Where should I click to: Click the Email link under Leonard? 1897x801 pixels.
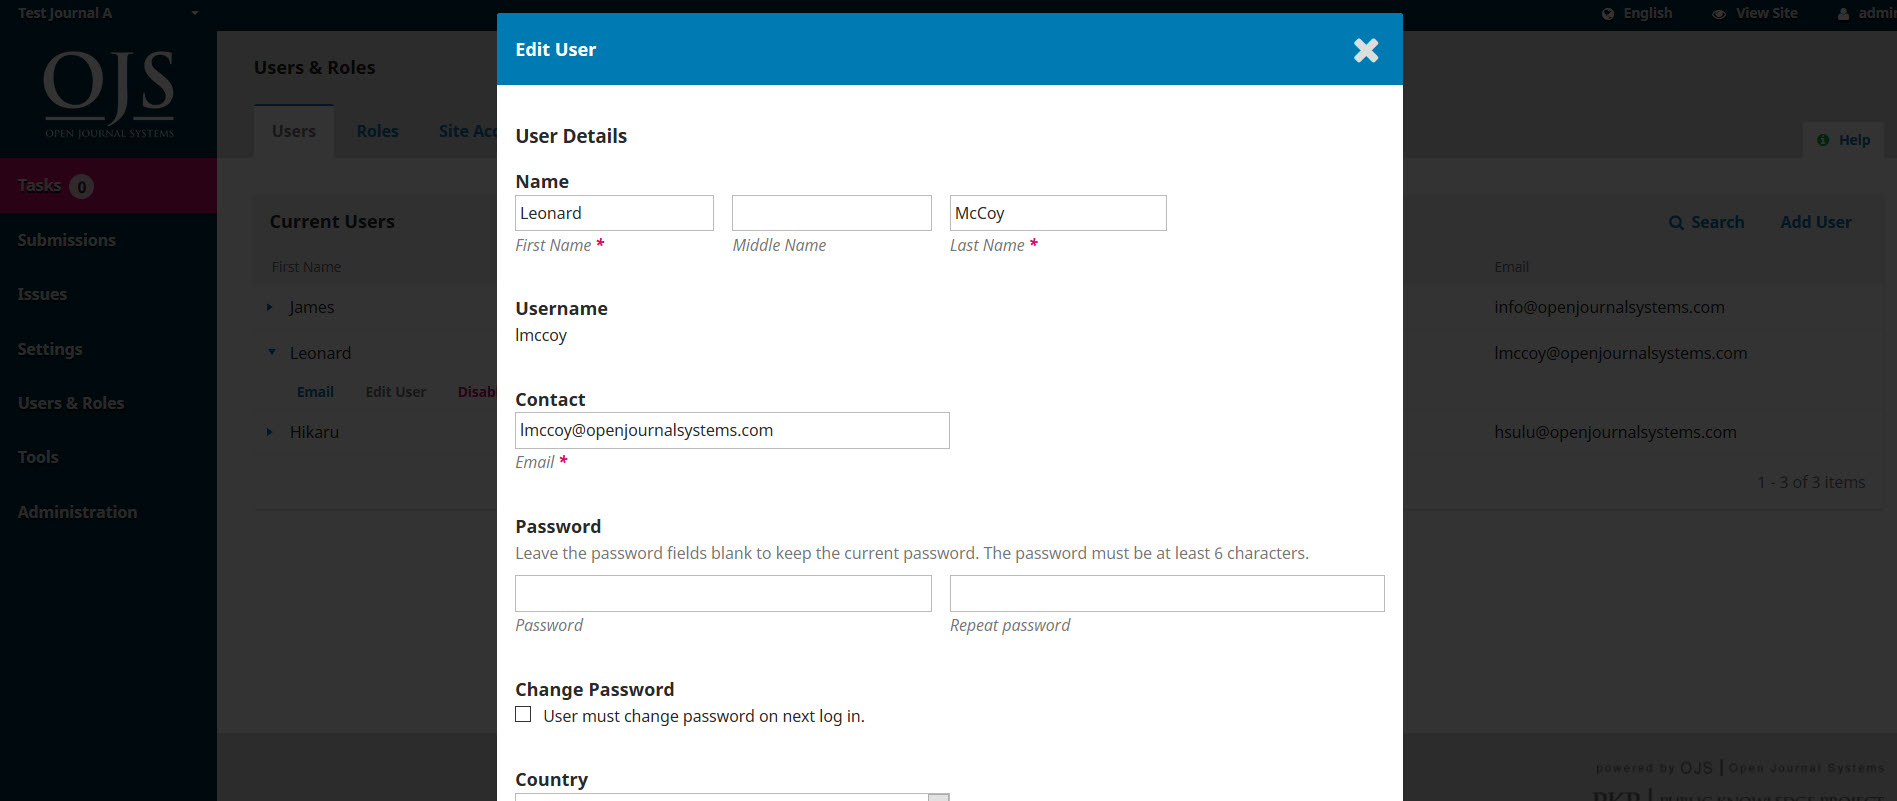[x=315, y=392]
